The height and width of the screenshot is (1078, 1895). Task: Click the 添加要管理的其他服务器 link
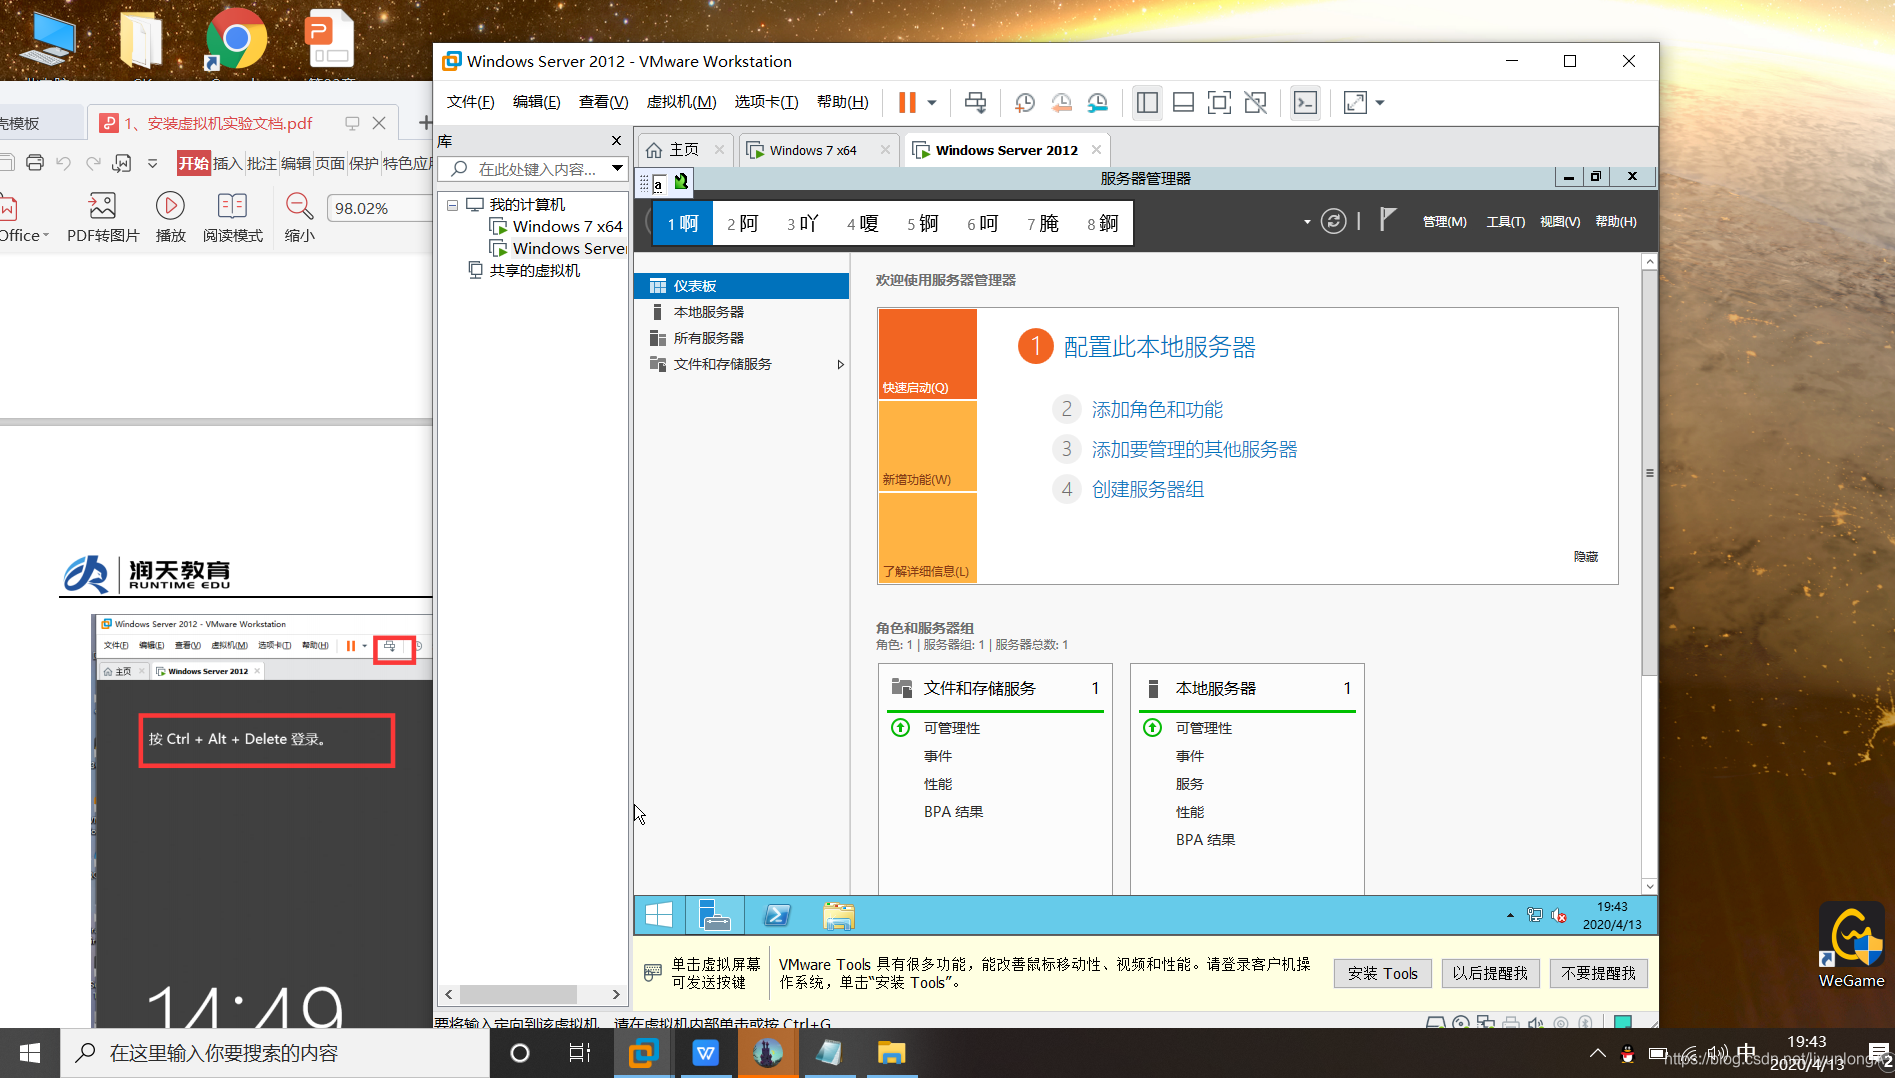coord(1194,449)
